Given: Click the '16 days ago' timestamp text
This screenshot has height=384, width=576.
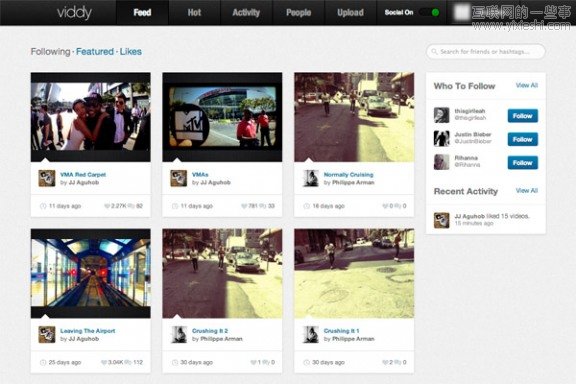Looking at the screenshot, I should tap(328, 206).
